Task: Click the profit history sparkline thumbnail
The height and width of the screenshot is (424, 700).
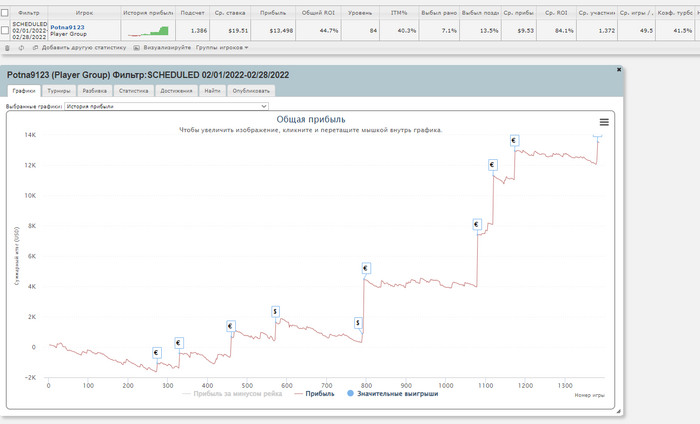Action: coord(148,31)
